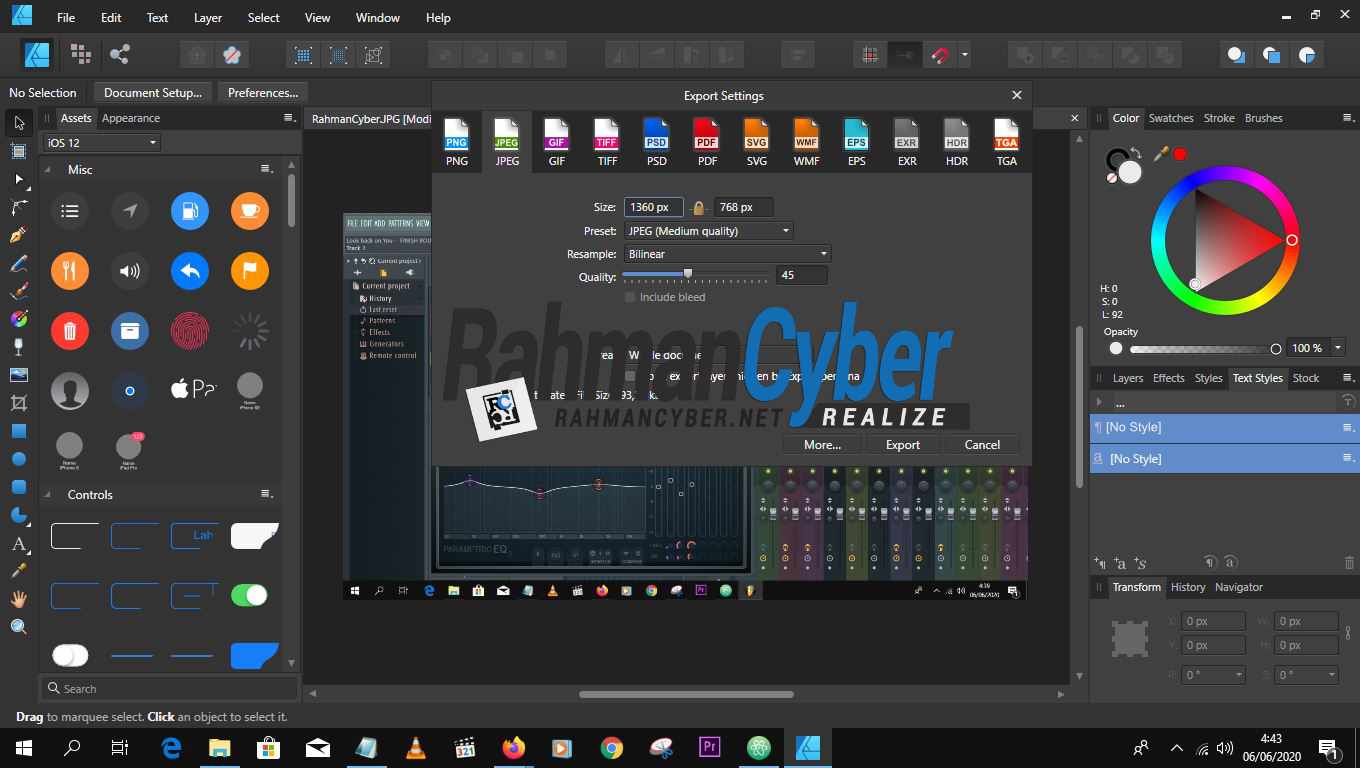Choose the PDF export format icon

(707, 141)
